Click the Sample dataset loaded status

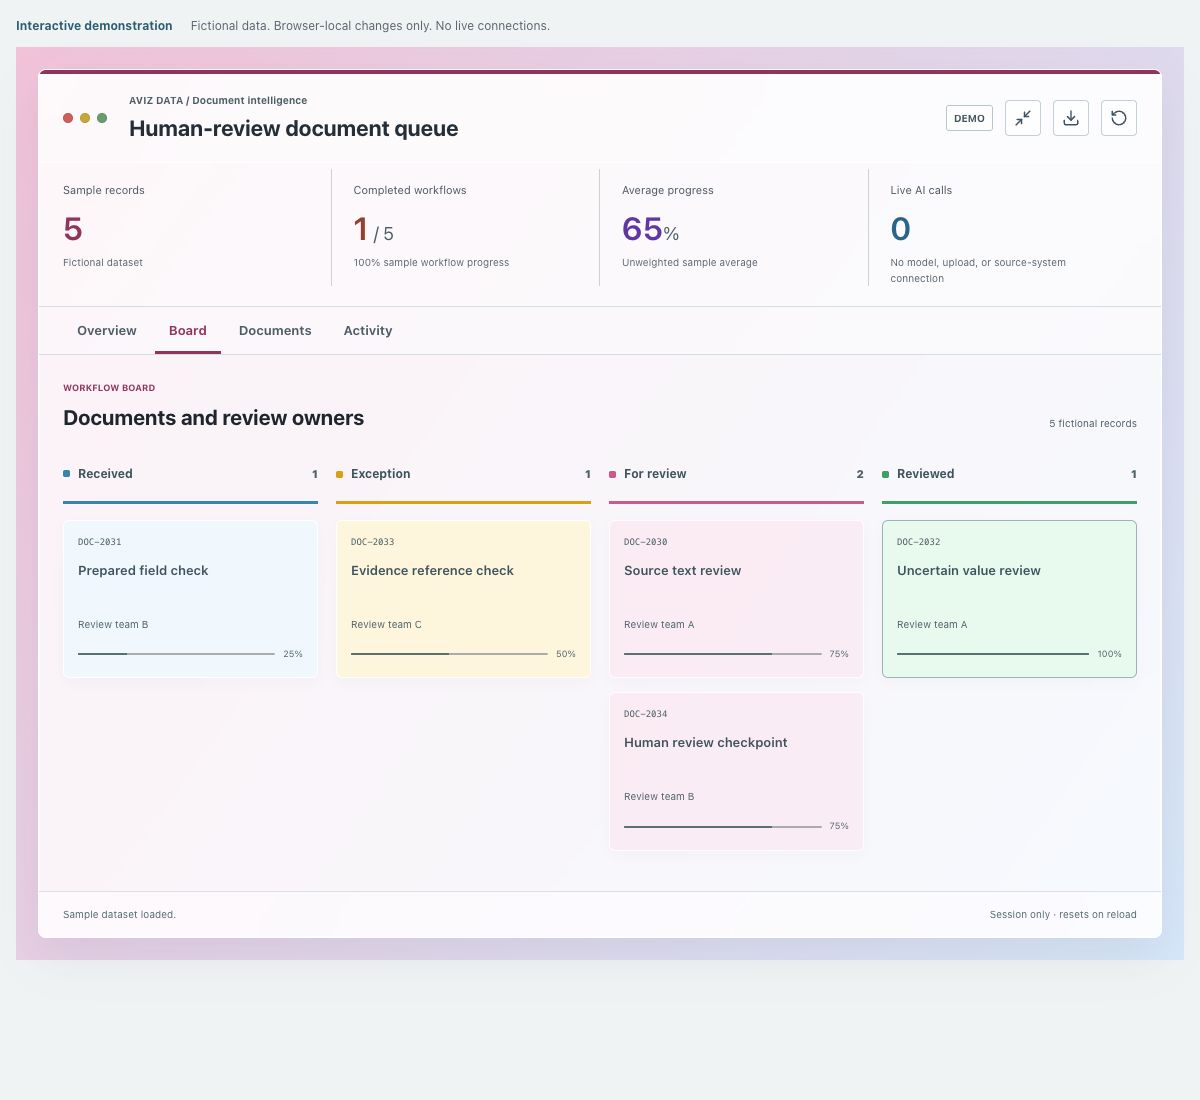119,915
